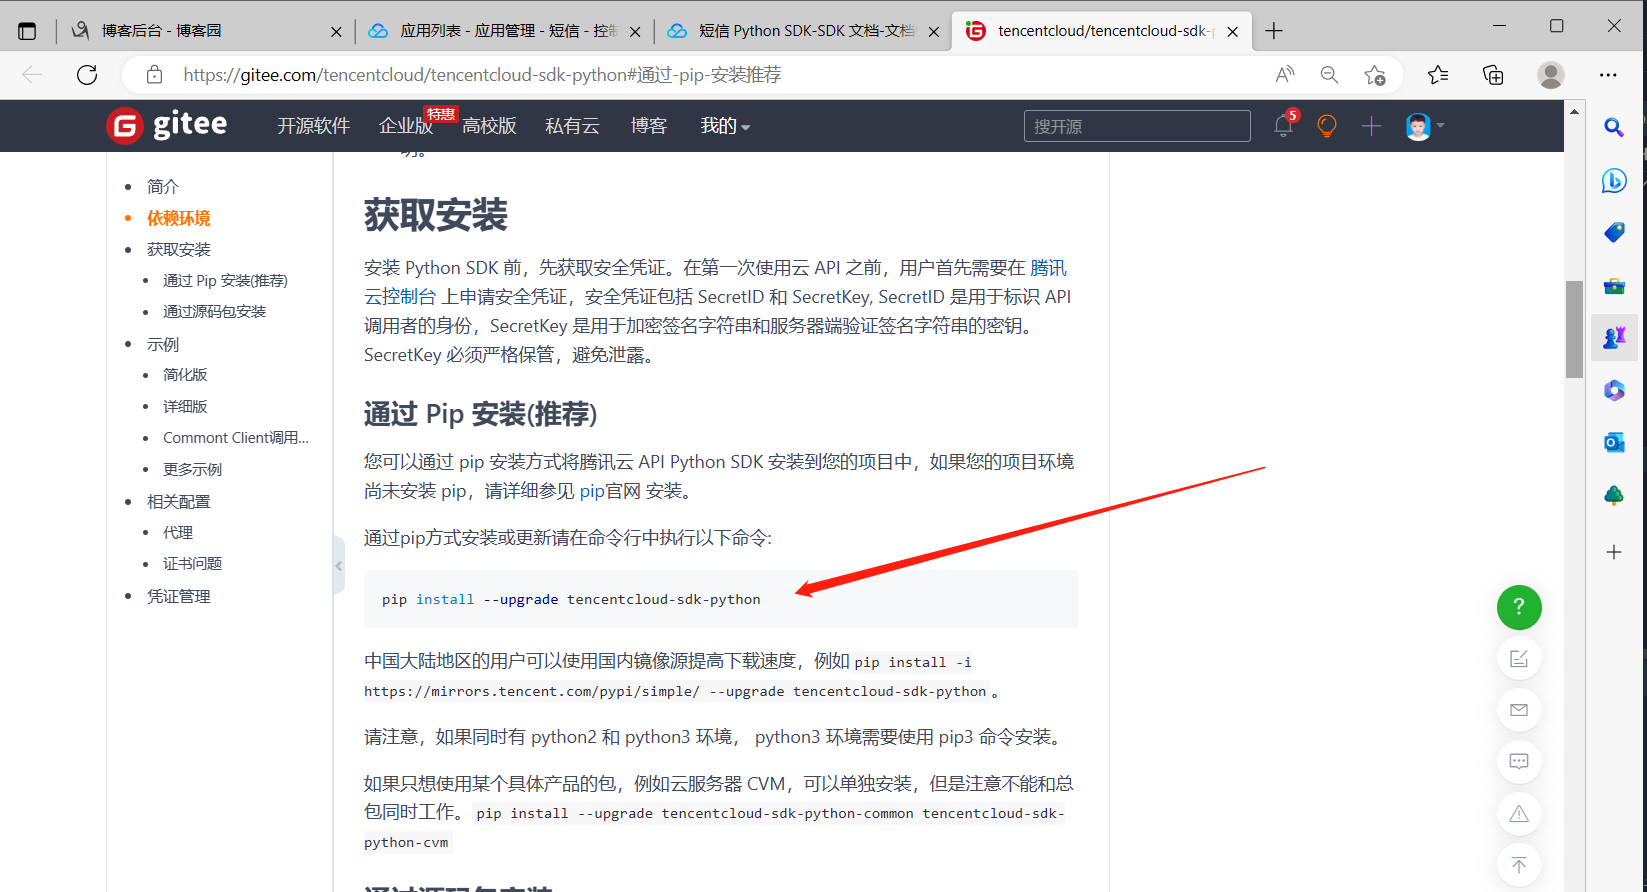Viewport: 1647px width, 892px height.
Task: Jump to 通过源码包安装 in the outline
Action: [x=215, y=312]
